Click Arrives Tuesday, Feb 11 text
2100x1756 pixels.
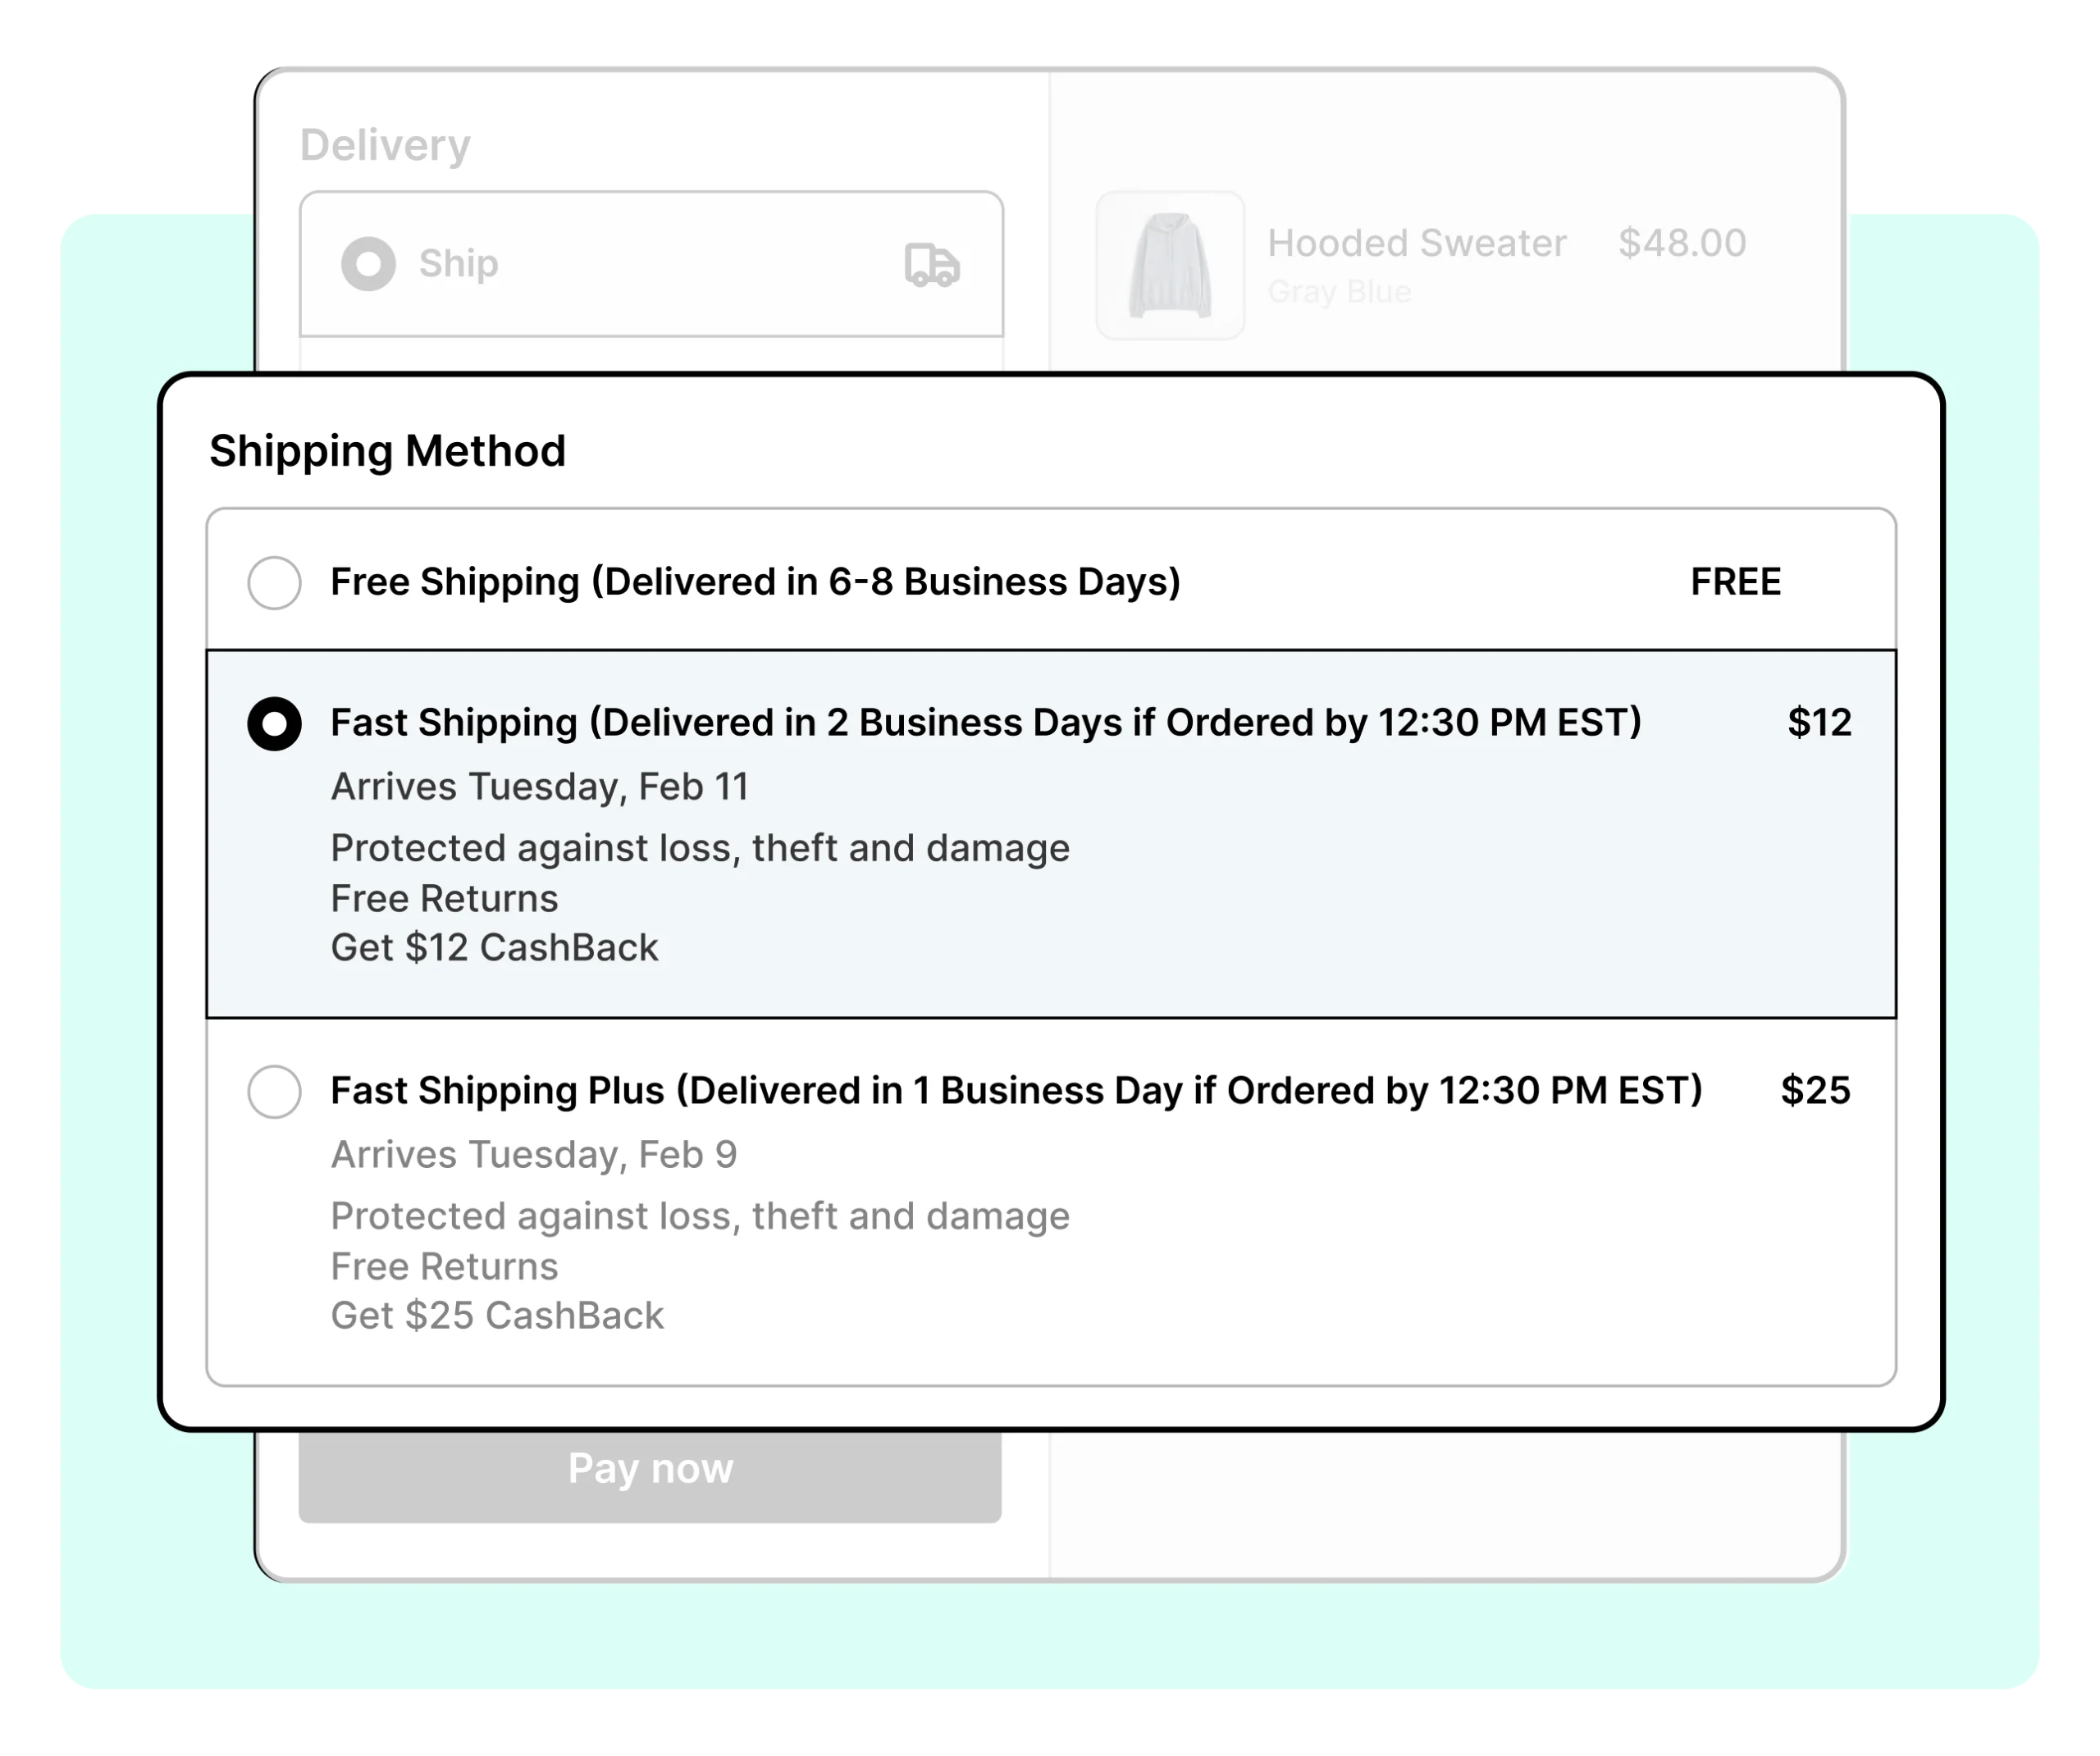coord(539,787)
